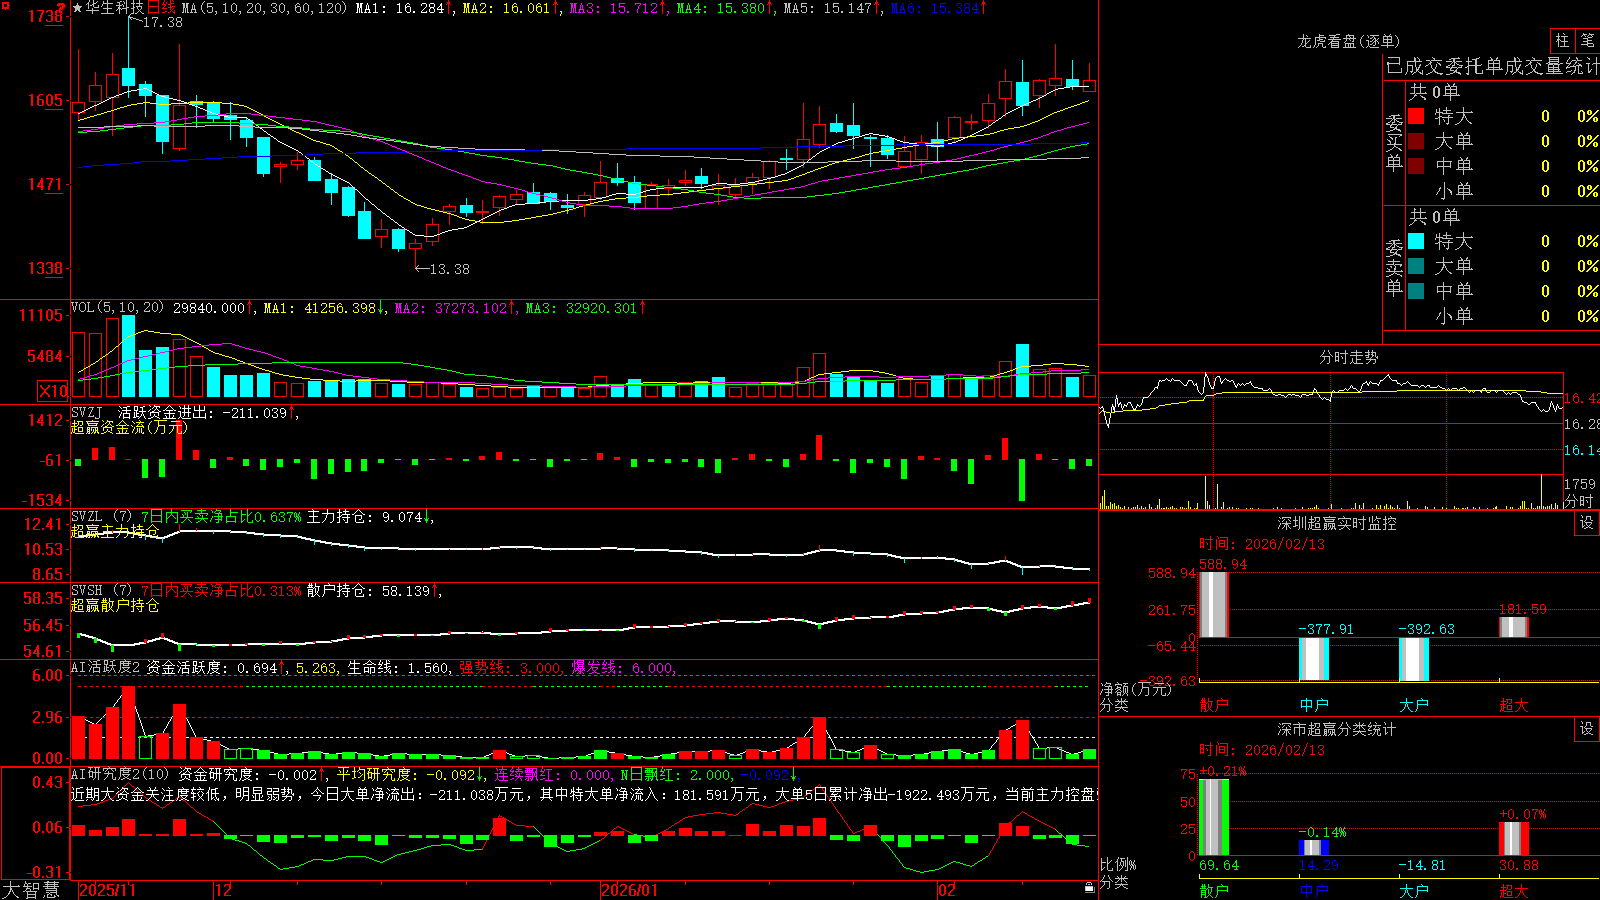Click the X10 volume scale marker

(53, 391)
